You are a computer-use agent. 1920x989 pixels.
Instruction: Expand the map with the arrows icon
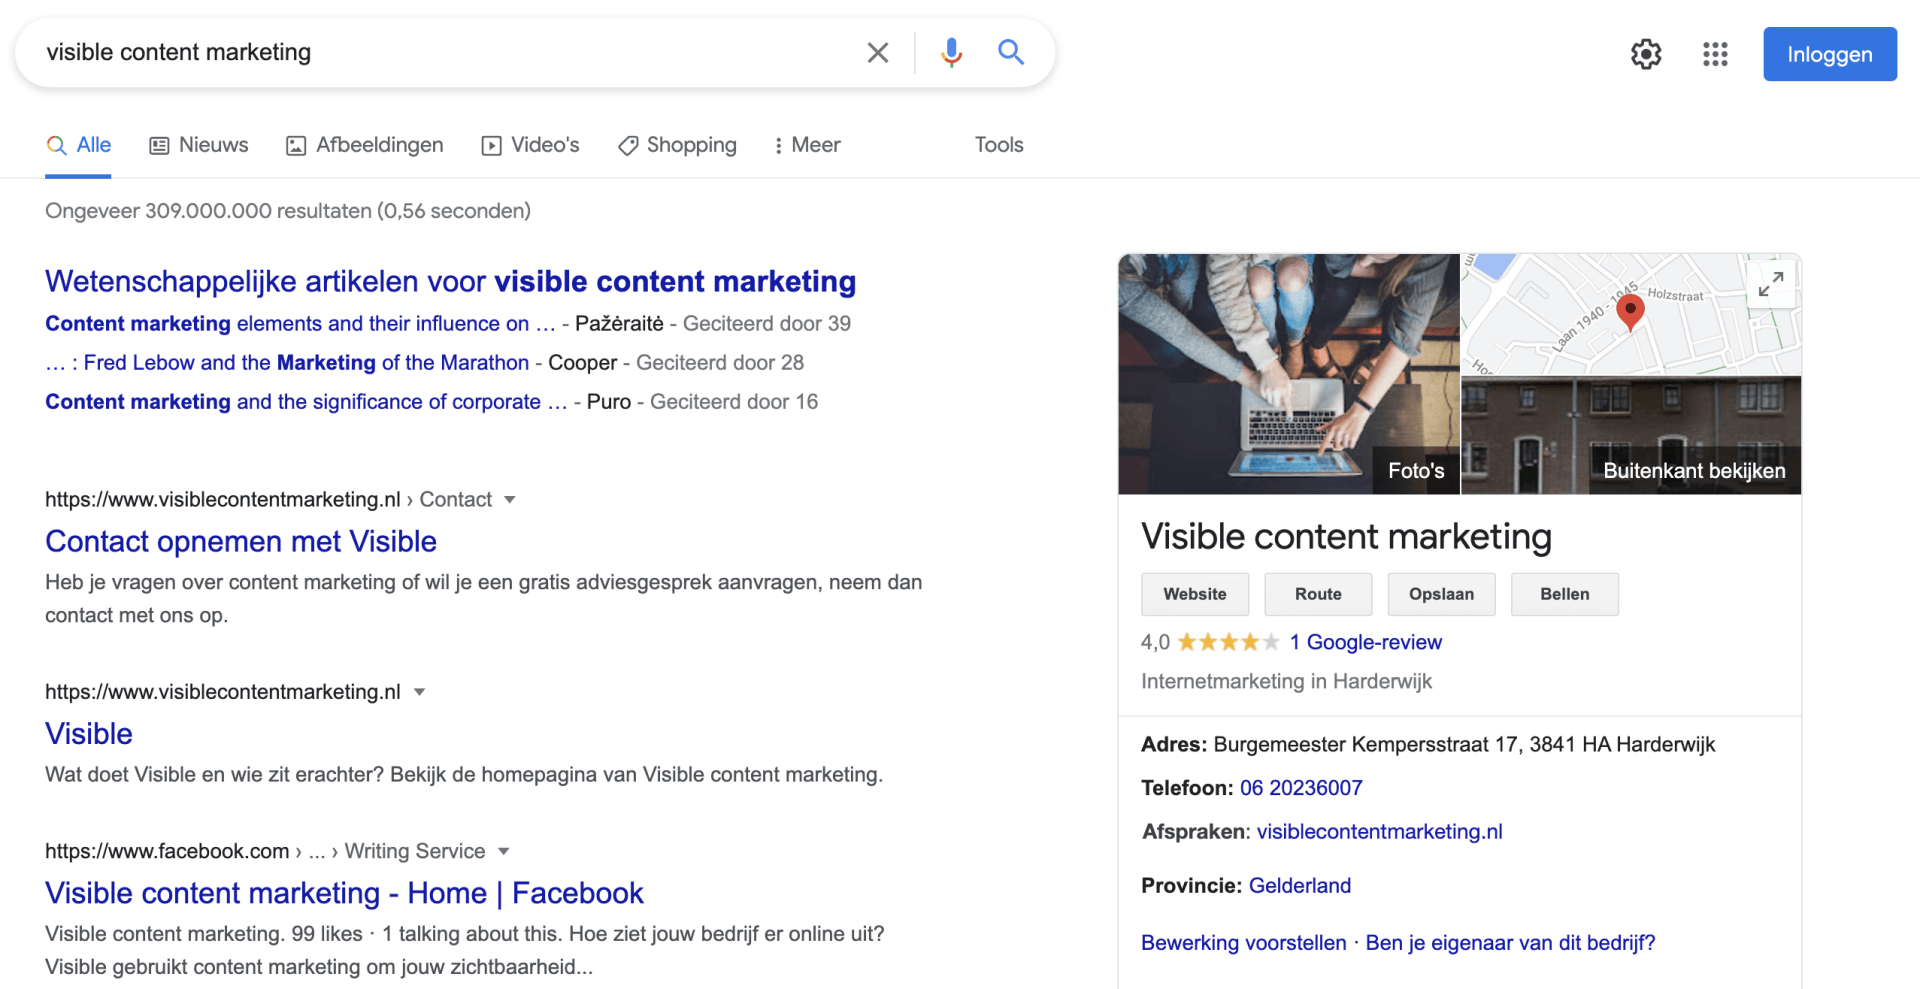coord(1770,284)
